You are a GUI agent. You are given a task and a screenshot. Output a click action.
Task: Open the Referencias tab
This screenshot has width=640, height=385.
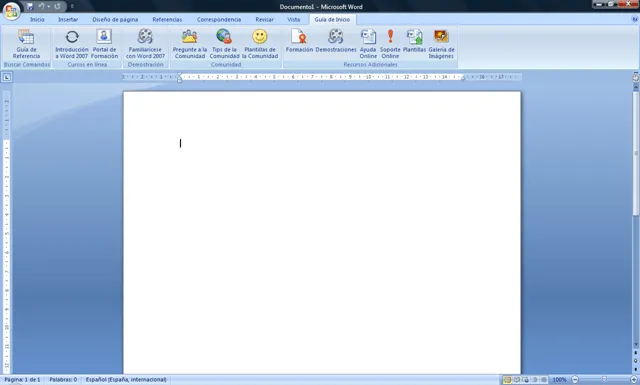[x=167, y=20]
